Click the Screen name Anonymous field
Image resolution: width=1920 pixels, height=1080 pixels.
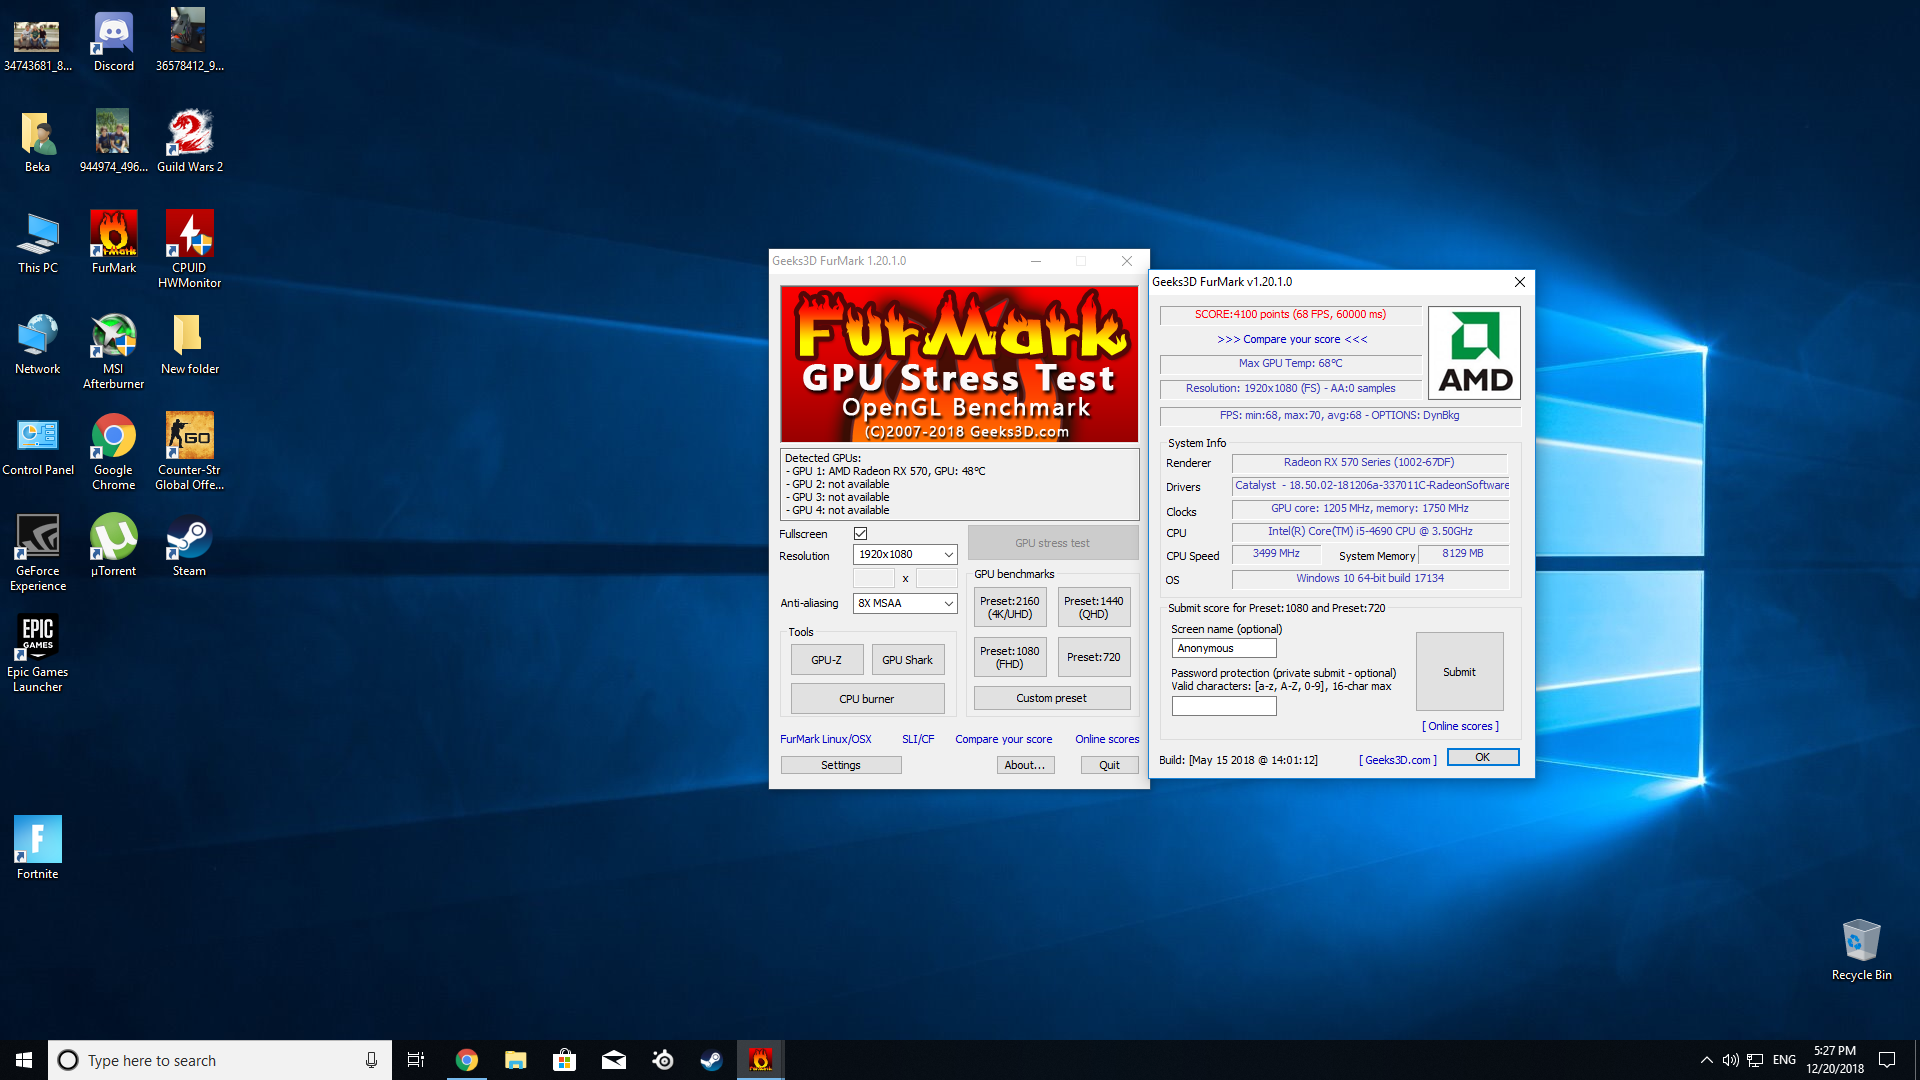tap(1223, 649)
